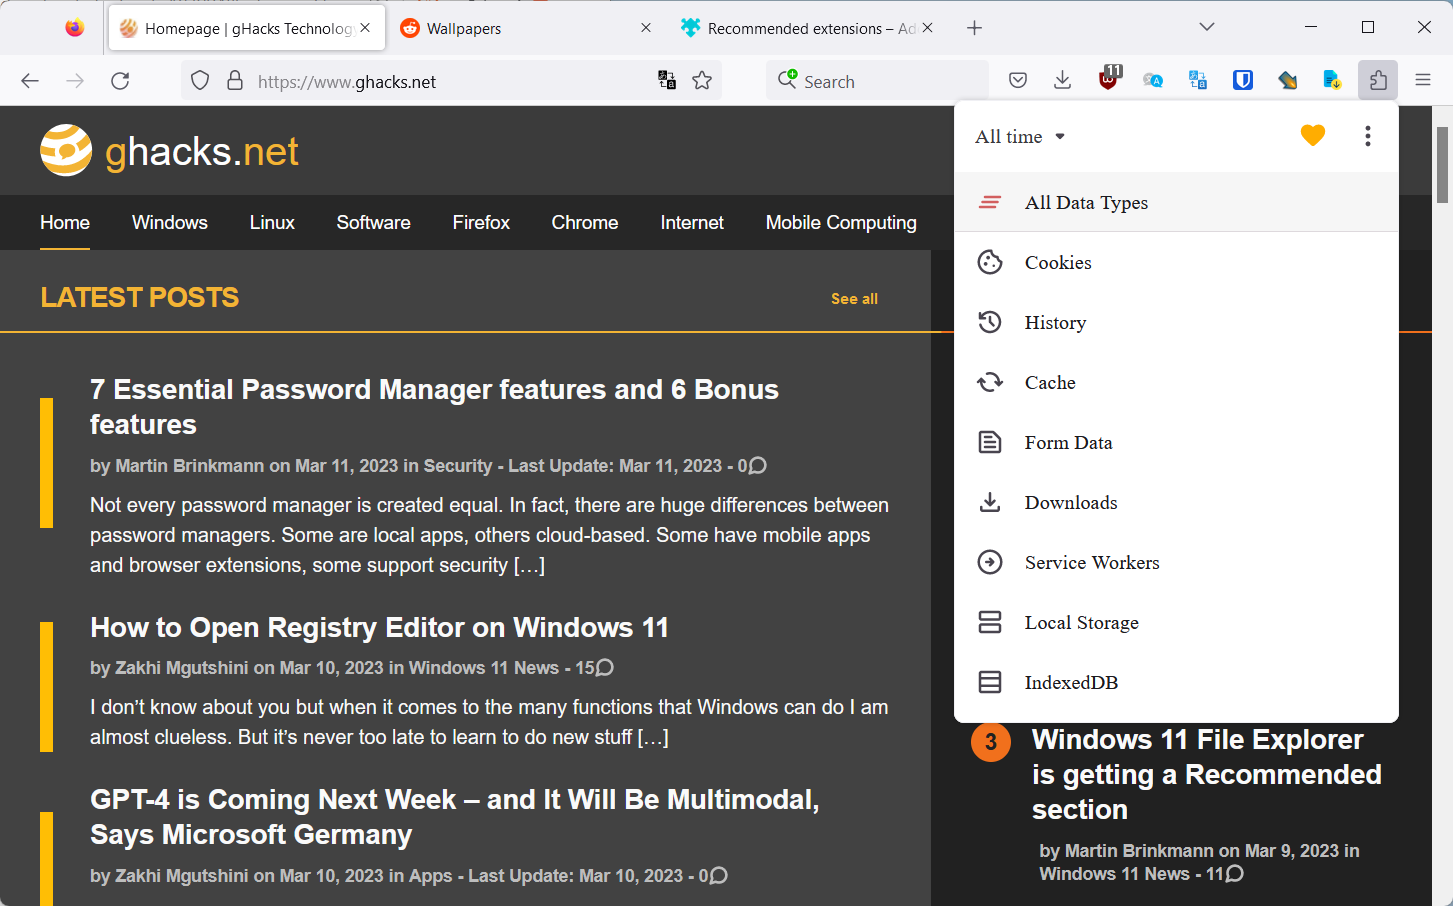
Task: Bookmark this page with the star
Action: click(x=703, y=80)
